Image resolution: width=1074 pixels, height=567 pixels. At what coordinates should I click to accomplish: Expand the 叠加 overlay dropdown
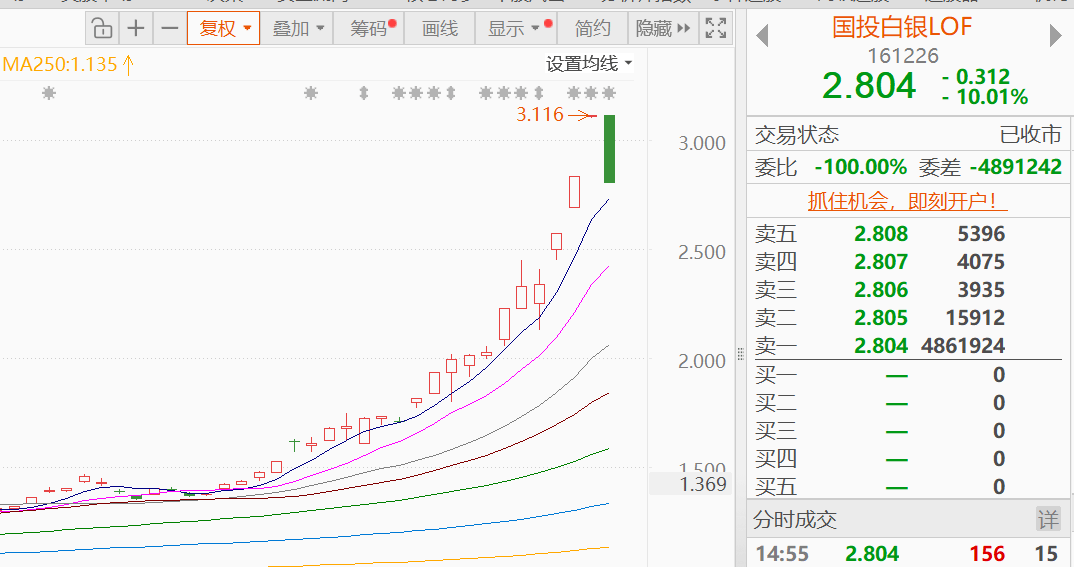[298, 28]
